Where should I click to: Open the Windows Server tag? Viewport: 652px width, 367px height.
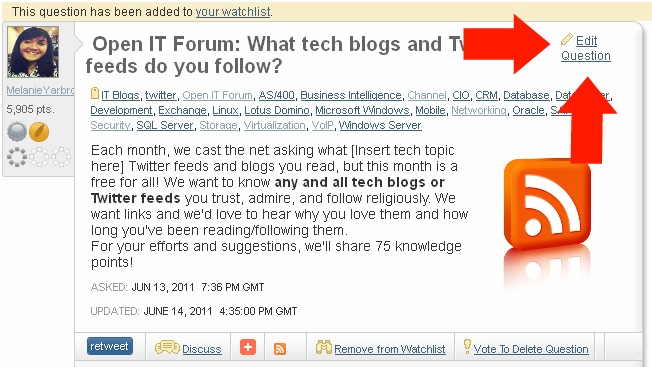coord(380,125)
